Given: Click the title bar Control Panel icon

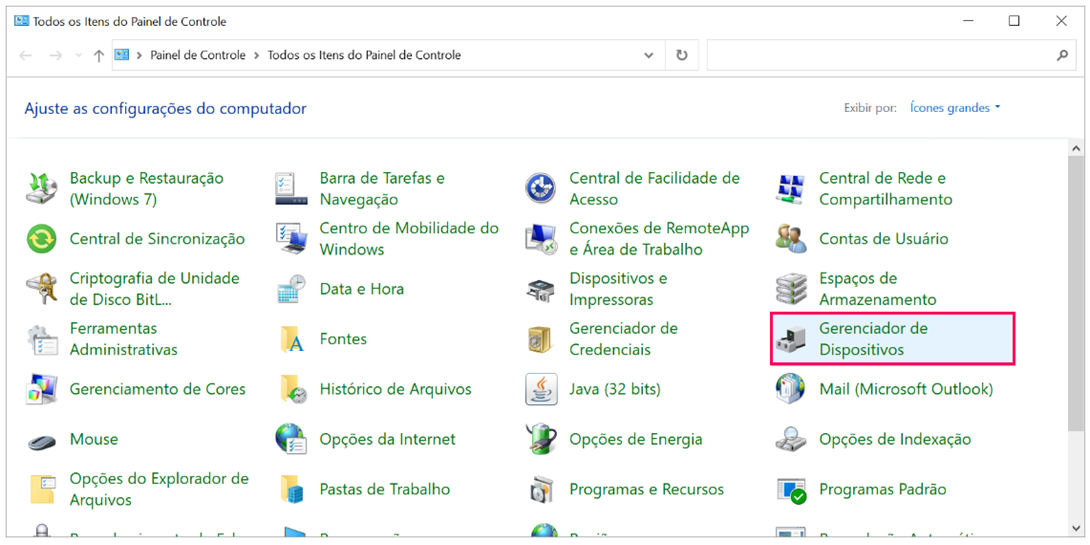Looking at the screenshot, I should pyautogui.click(x=22, y=22).
